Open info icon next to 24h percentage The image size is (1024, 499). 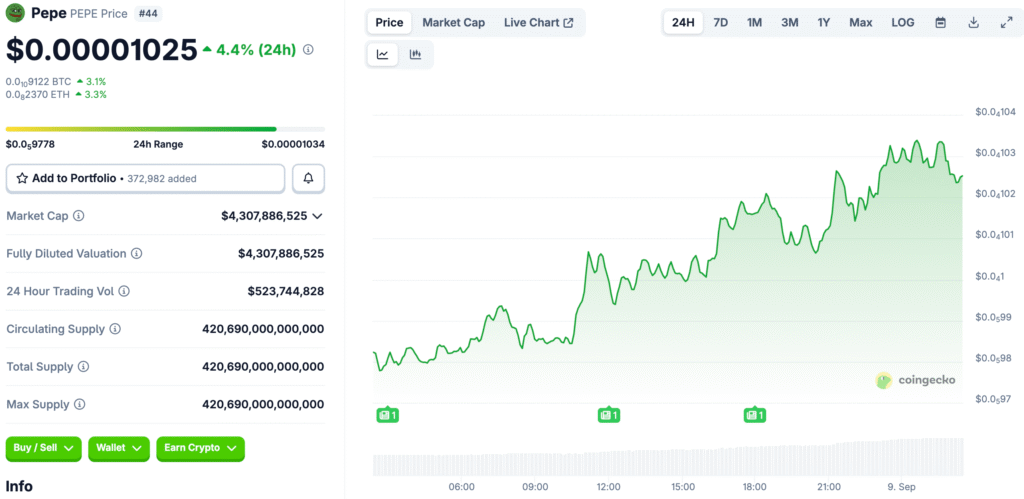pos(308,50)
